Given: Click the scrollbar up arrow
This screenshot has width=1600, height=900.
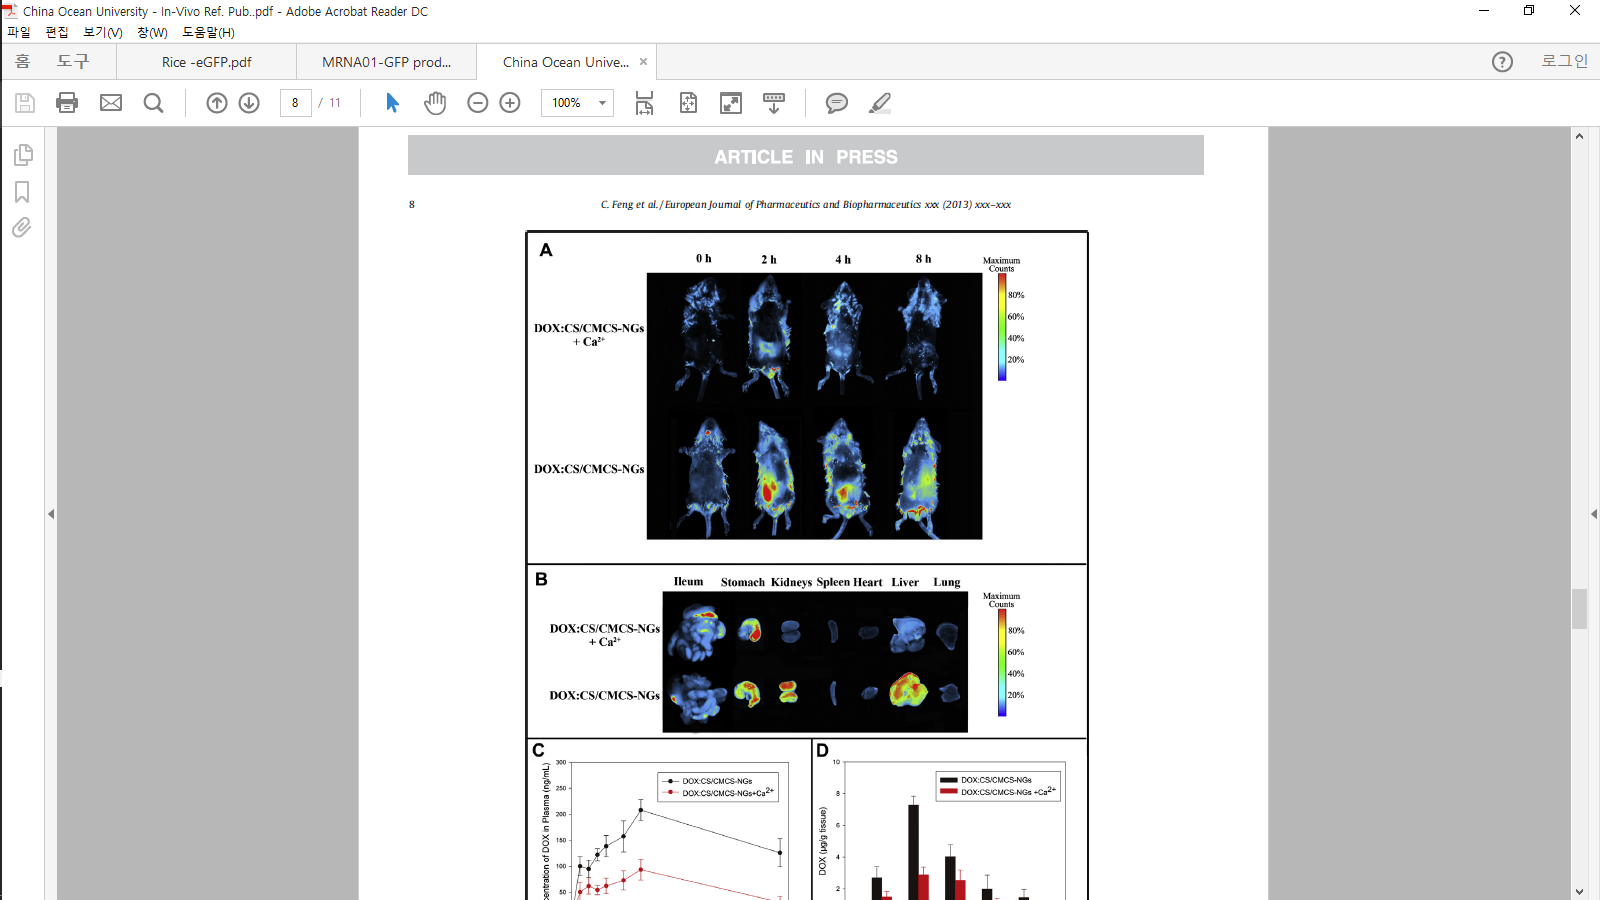Looking at the screenshot, I should point(1580,135).
